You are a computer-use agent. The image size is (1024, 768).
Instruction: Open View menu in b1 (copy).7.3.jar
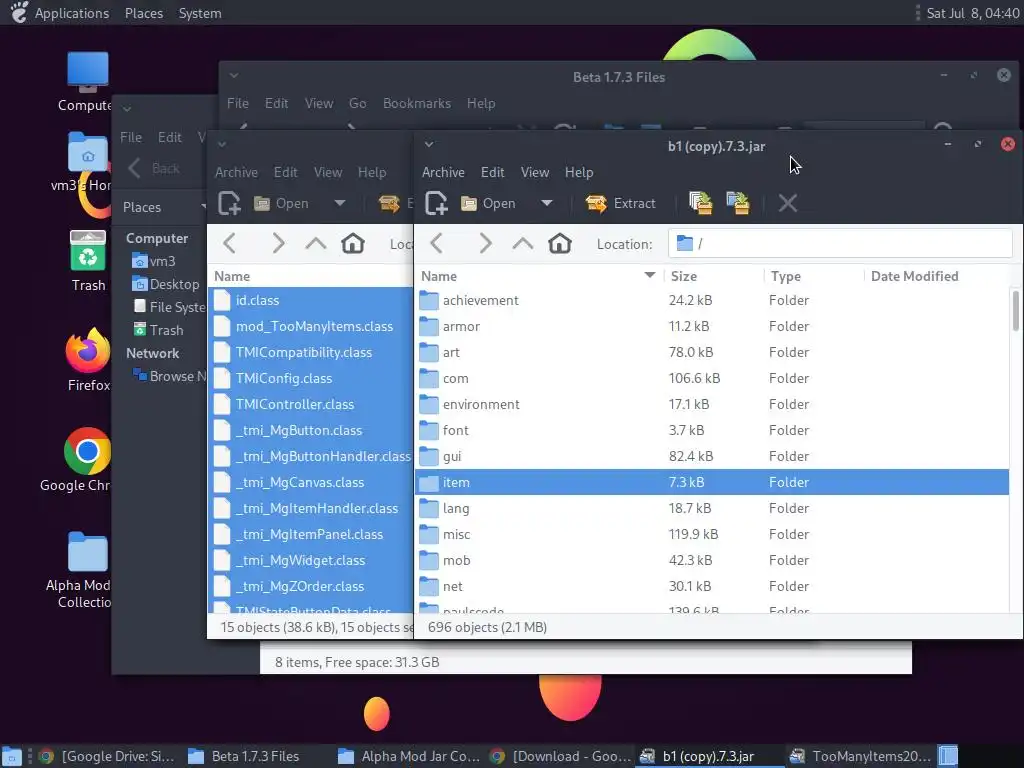click(534, 172)
